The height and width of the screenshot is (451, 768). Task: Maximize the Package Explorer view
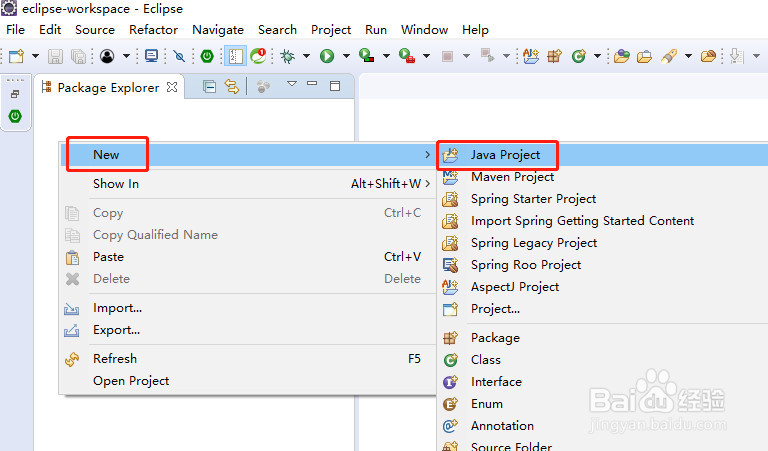tap(335, 86)
